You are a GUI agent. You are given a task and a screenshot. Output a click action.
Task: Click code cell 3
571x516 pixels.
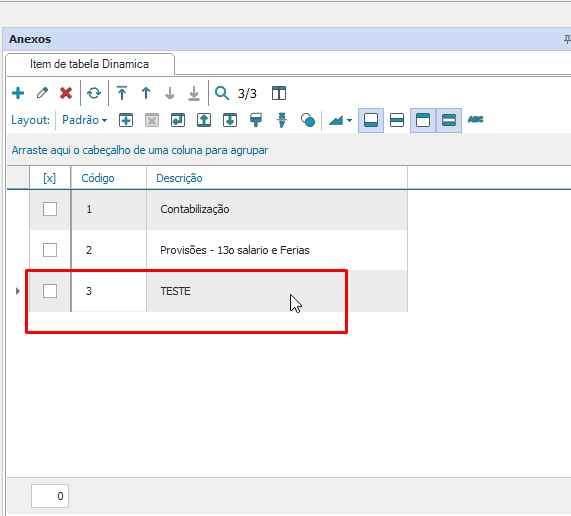pos(109,291)
